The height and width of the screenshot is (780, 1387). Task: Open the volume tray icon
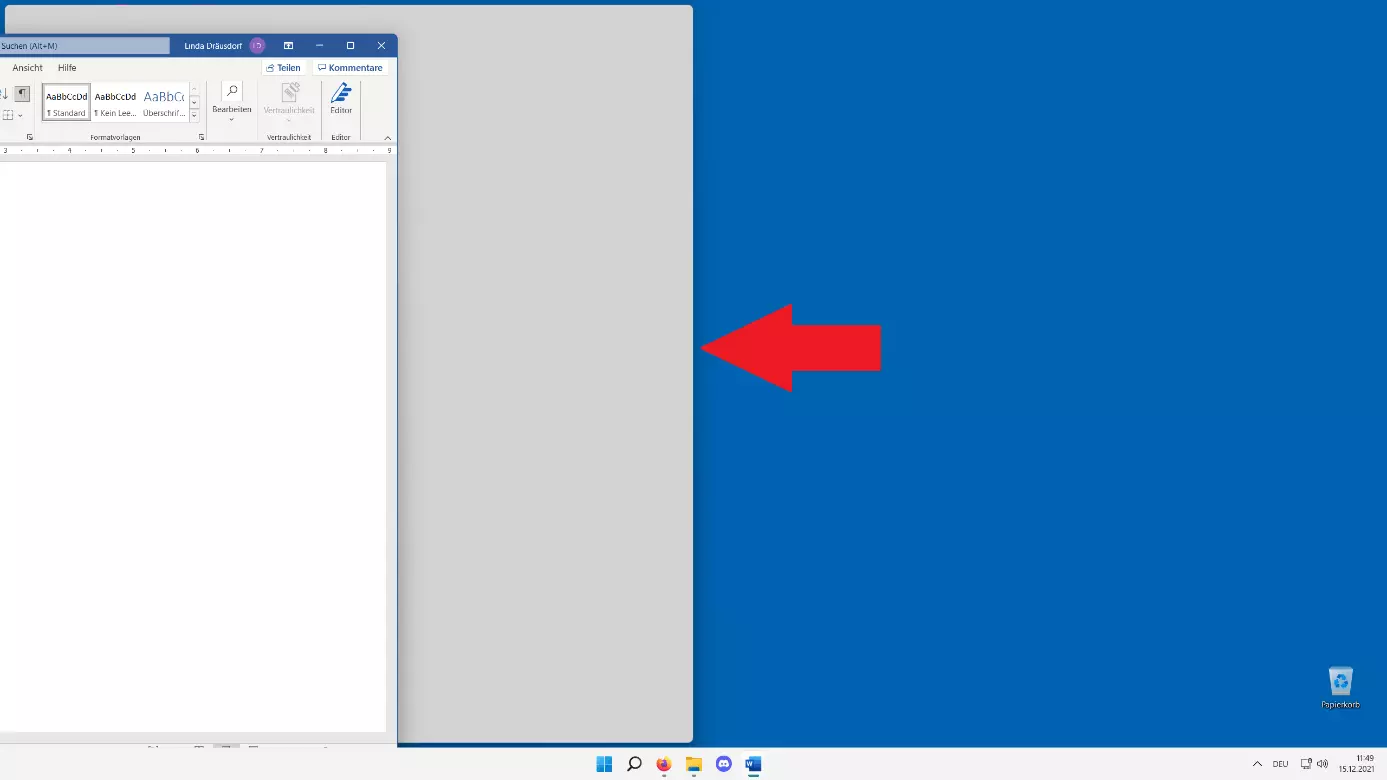pyautogui.click(x=1322, y=764)
